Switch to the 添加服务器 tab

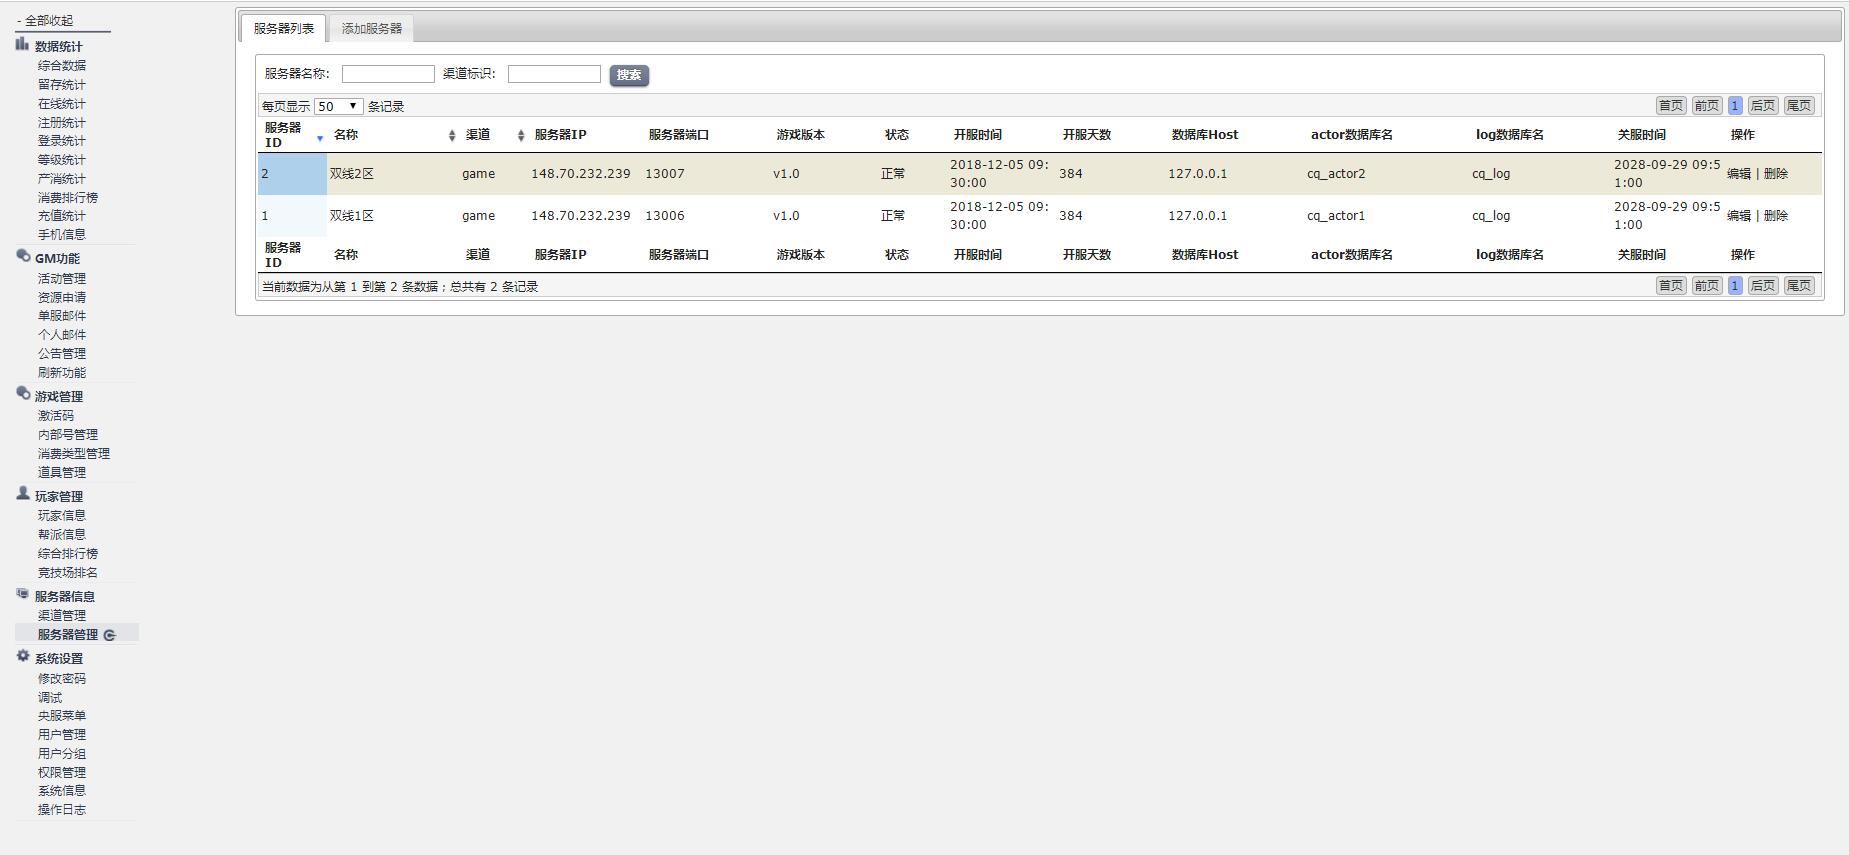[371, 28]
